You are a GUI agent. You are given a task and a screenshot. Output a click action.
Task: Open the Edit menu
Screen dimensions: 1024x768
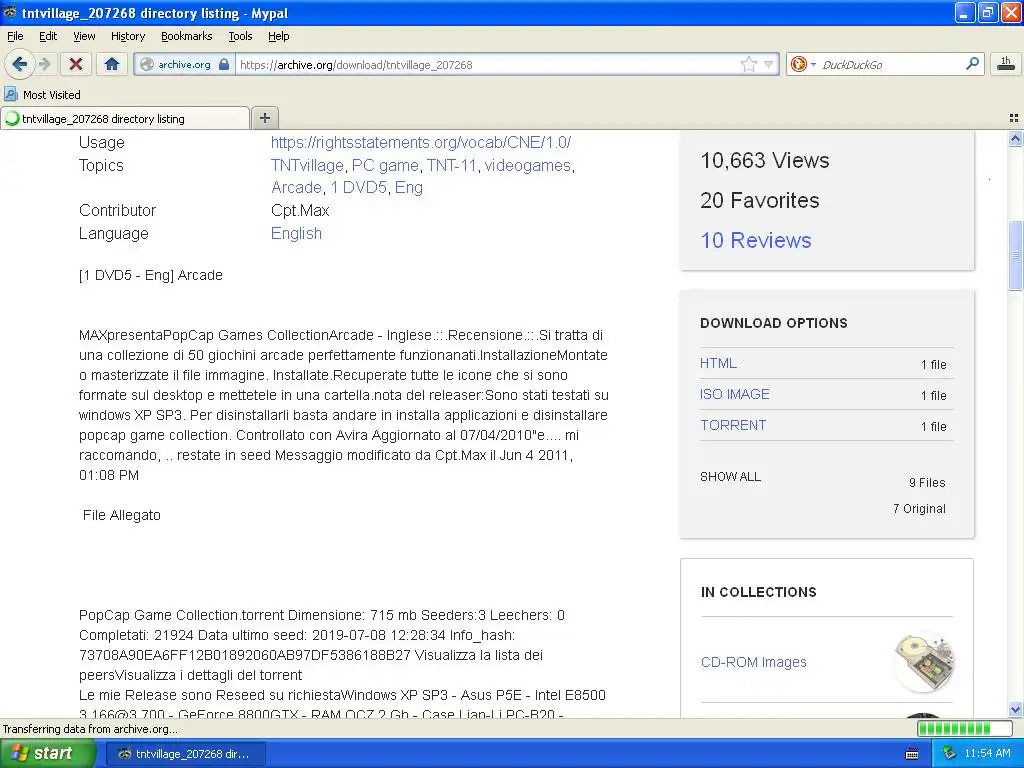coord(48,37)
